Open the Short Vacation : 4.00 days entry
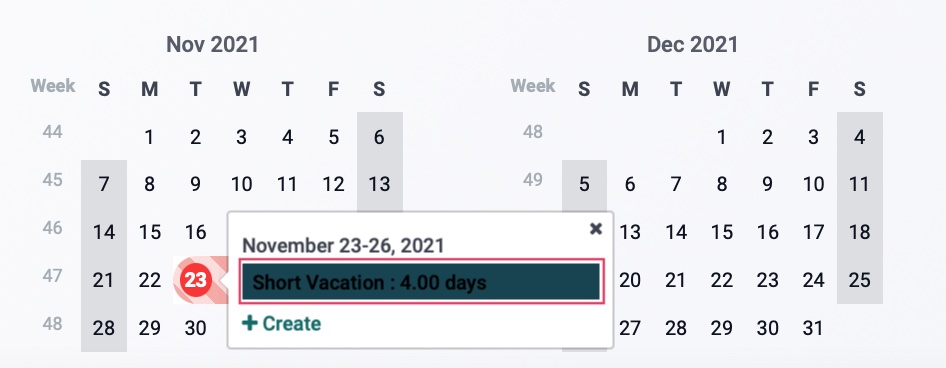946x368 pixels. click(x=421, y=281)
